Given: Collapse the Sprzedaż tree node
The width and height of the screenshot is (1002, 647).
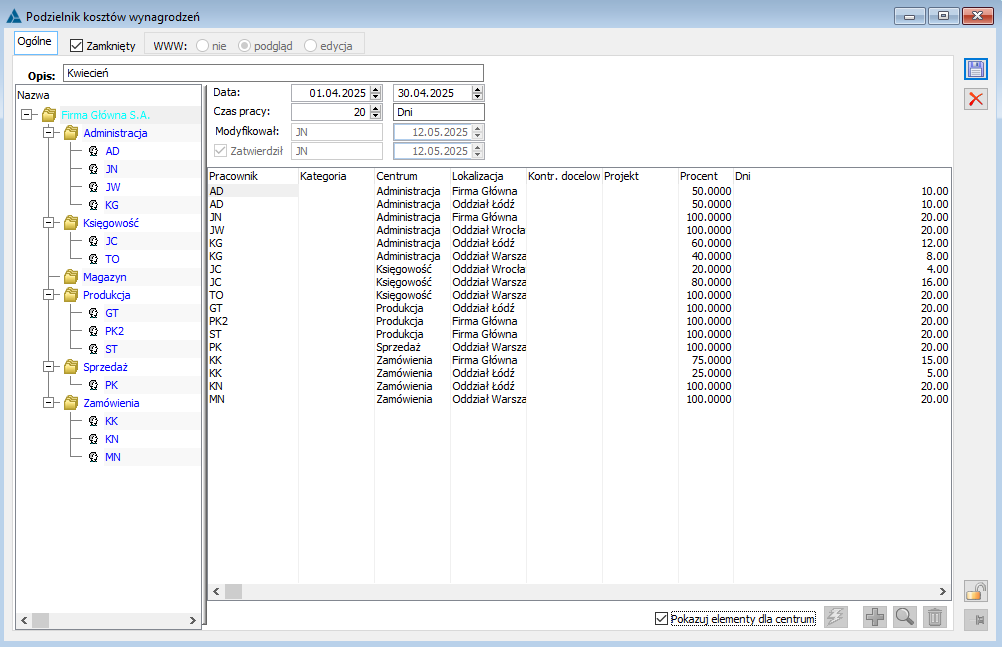Looking at the screenshot, I should [x=49, y=367].
